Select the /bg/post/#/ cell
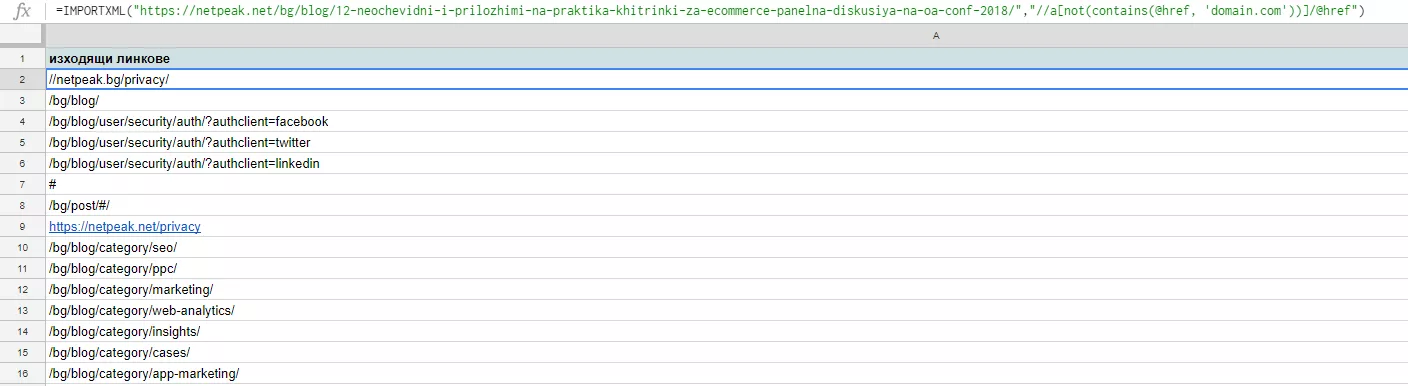Viewport: 1408px width, 386px height. (x=727, y=206)
